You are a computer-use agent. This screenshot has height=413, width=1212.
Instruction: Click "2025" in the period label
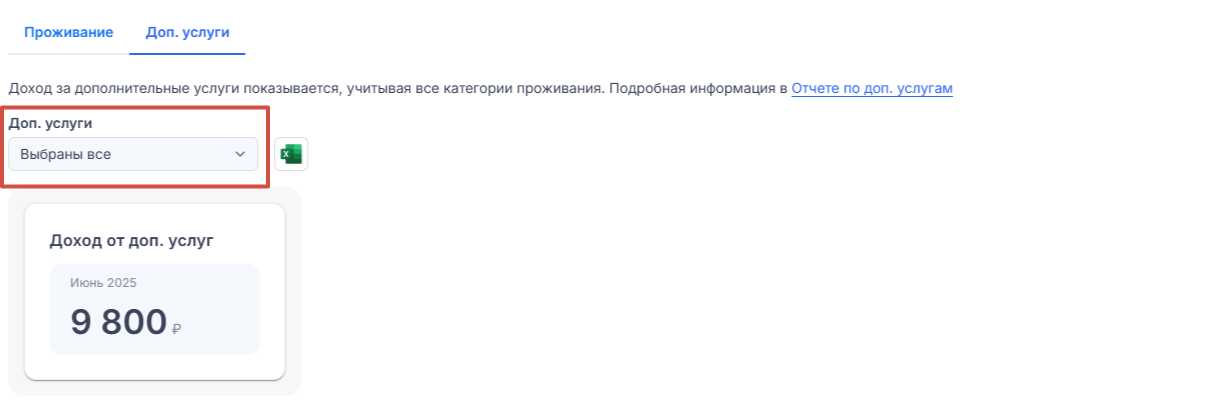click(121, 283)
